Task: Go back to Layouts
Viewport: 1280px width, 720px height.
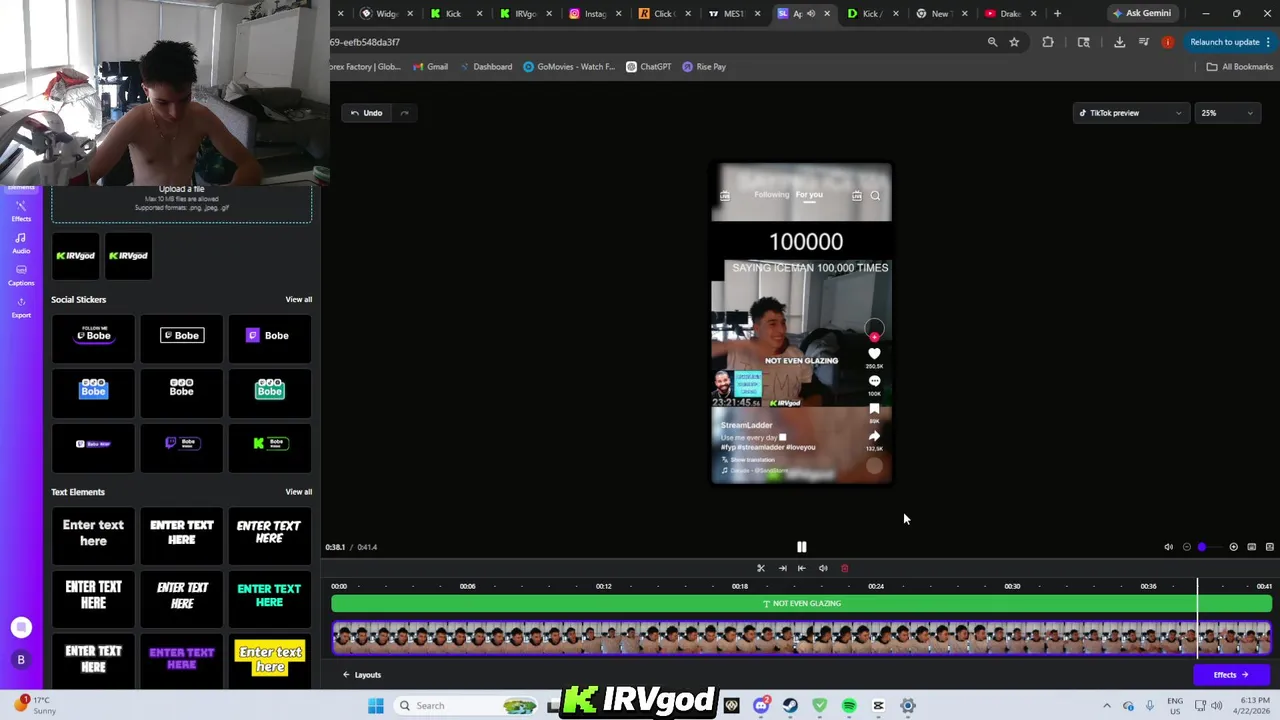Action: [x=362, y=675]
